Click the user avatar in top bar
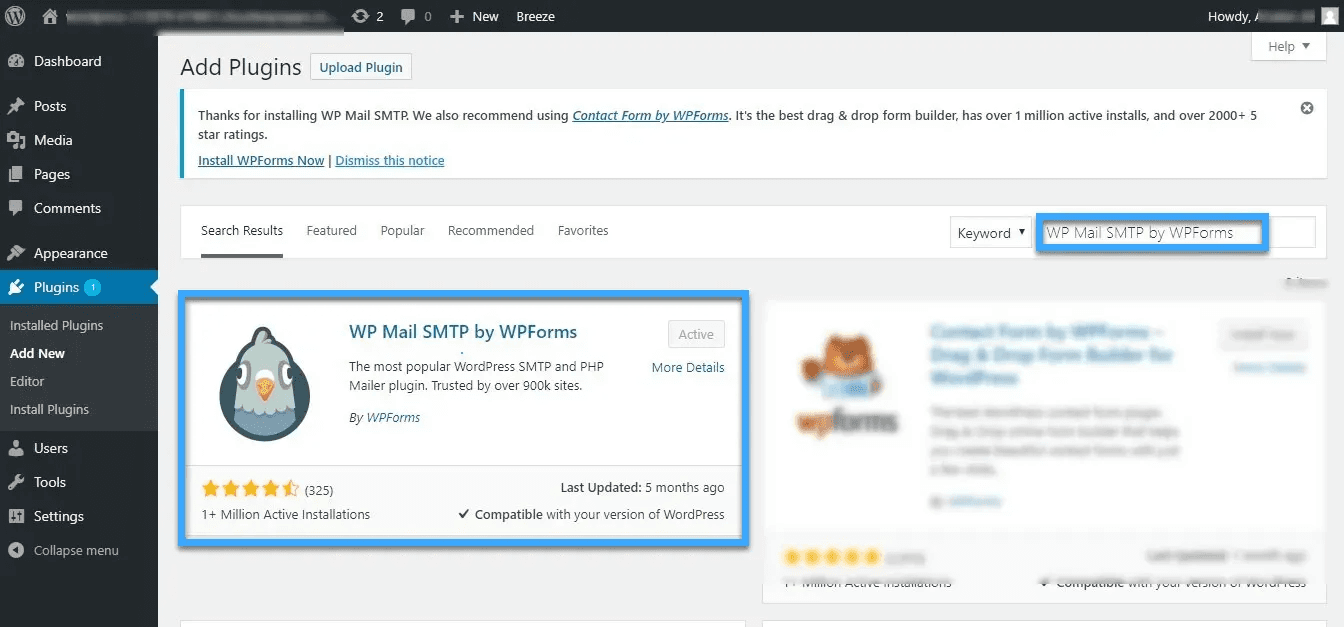Image resolution: width=1344 pixels, height=627 pixels. tap(1327, 16)
